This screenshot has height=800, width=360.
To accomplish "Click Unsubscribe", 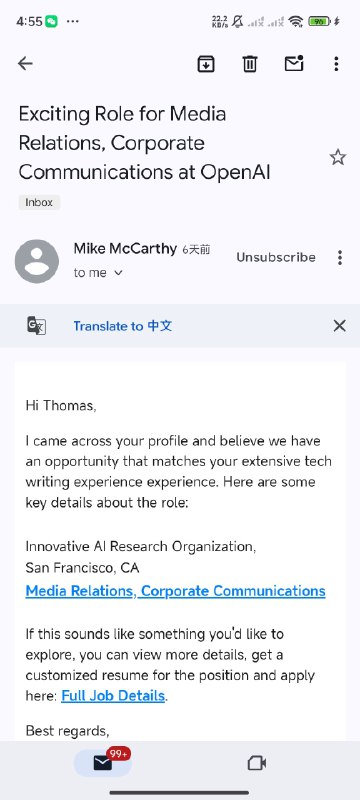I will click(x=276, y=257).
